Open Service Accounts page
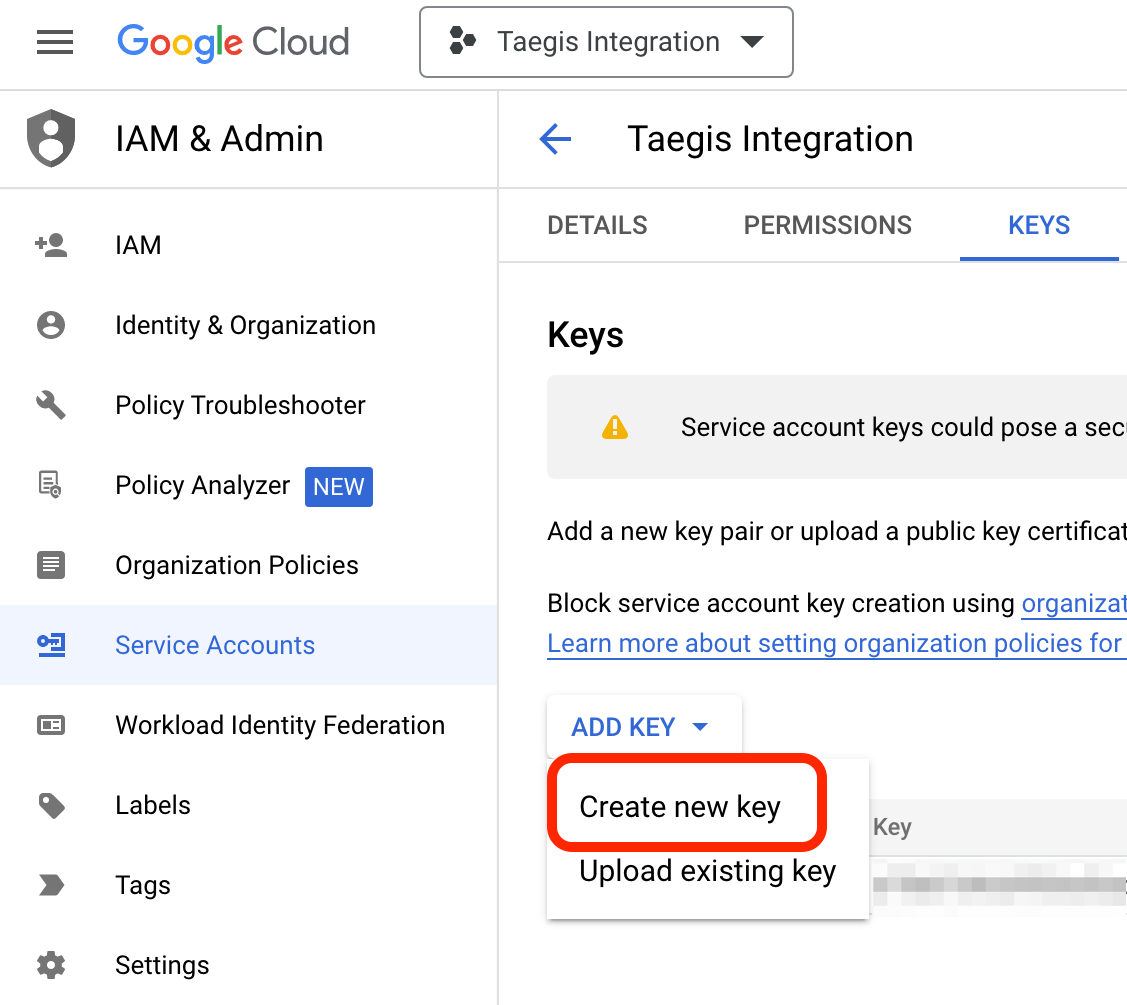1127x1005 pixels. (249, 645)
